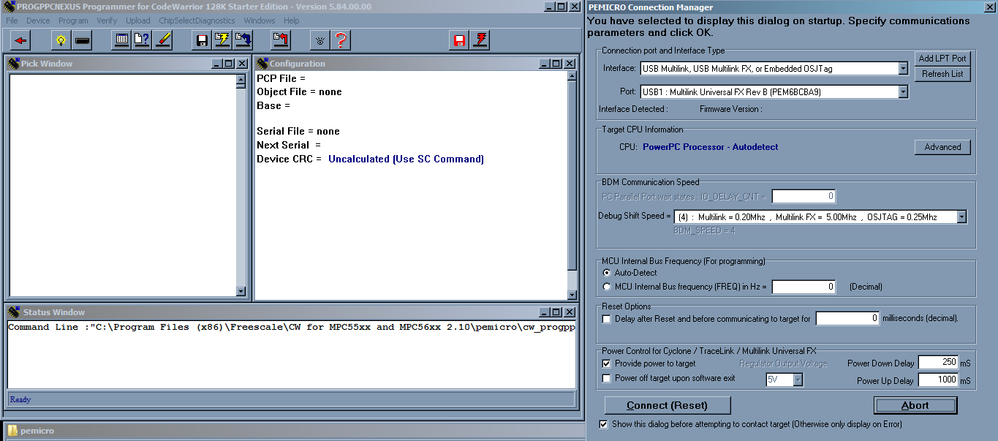Expand the Interface dropdown list

903,68
